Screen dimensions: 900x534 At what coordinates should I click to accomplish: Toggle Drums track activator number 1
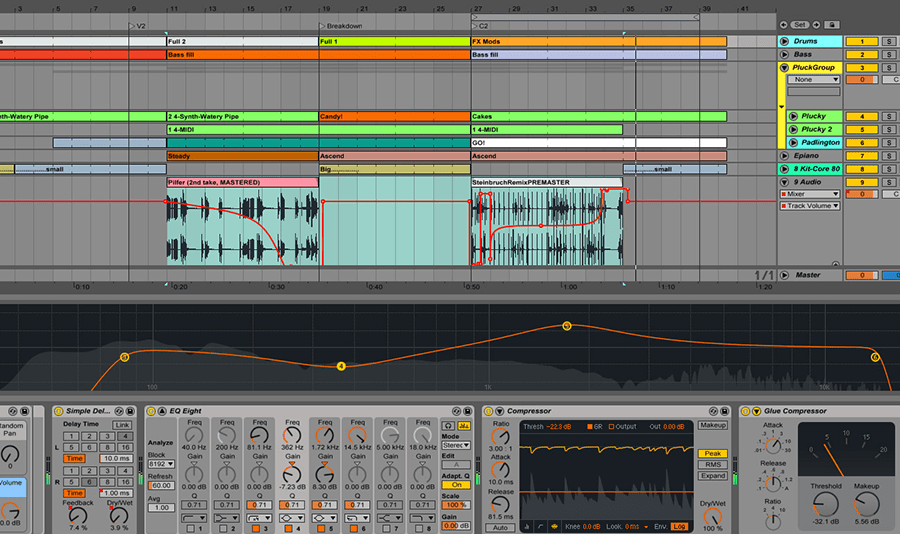click(x=862, y=41)
